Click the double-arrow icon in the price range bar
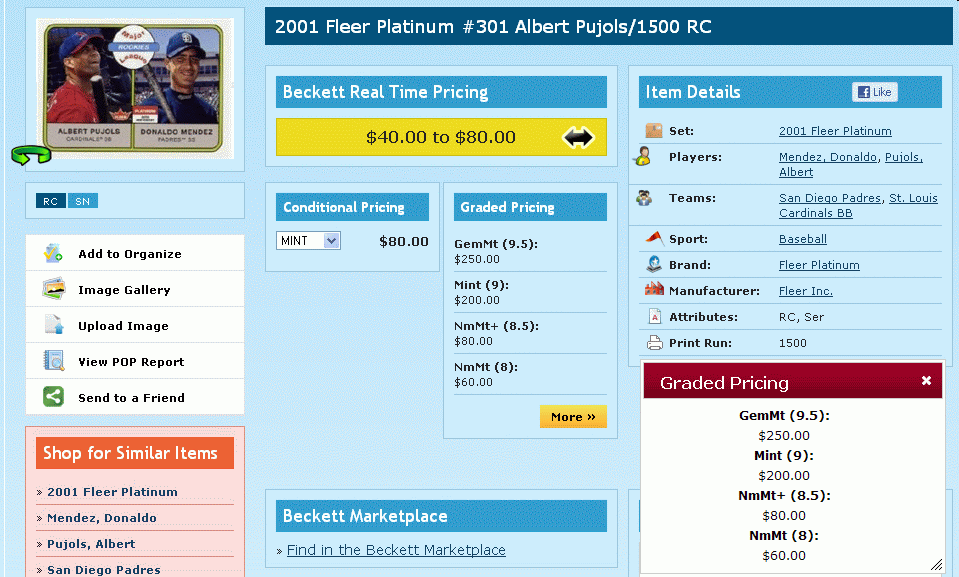The height and width of the screenshot is (577, 959). click(x=578, y=137)
